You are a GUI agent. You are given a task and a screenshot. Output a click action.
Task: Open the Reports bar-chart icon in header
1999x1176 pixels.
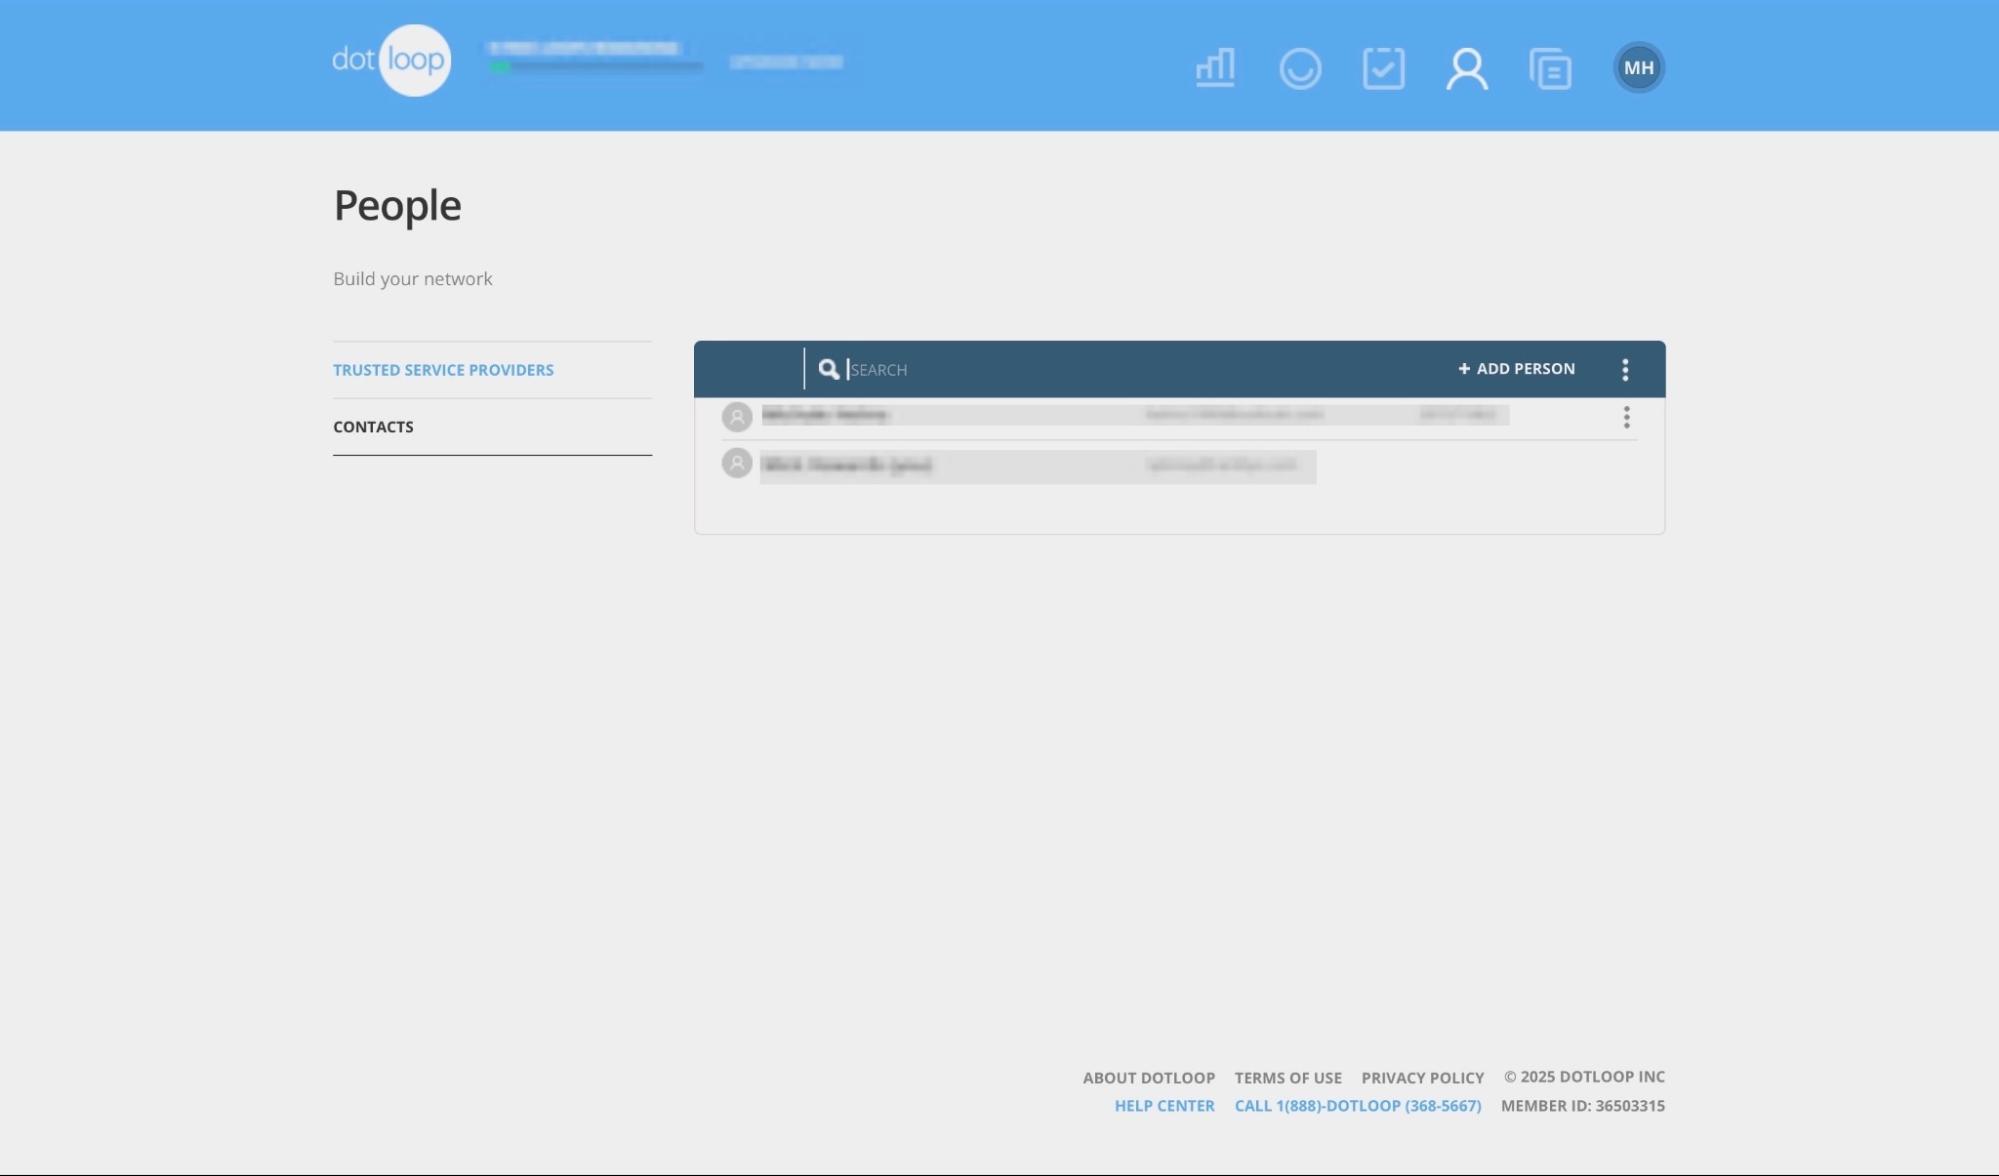(1214, 68)
